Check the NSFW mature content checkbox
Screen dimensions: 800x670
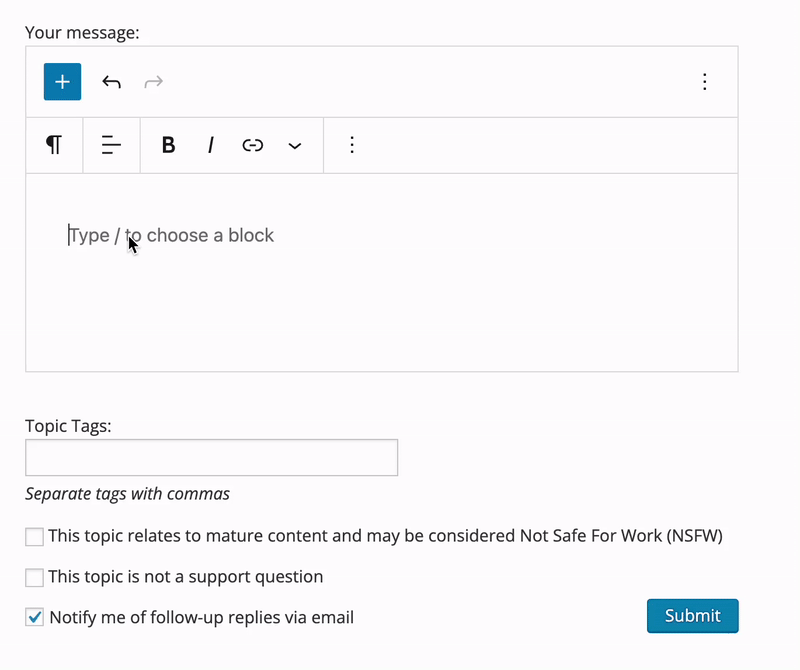click(33, 536)
